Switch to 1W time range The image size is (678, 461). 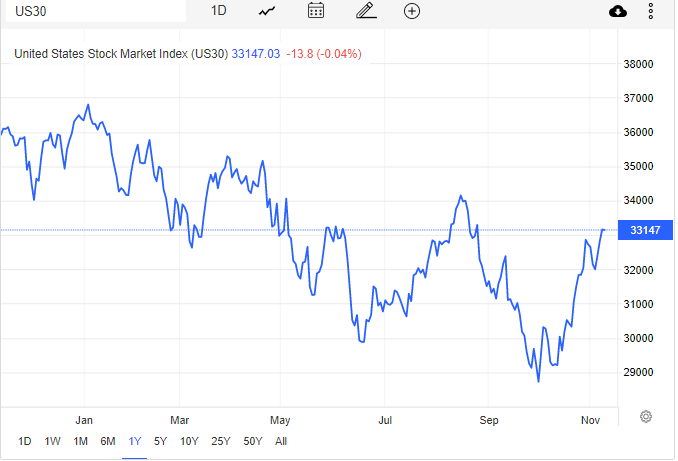52,441
